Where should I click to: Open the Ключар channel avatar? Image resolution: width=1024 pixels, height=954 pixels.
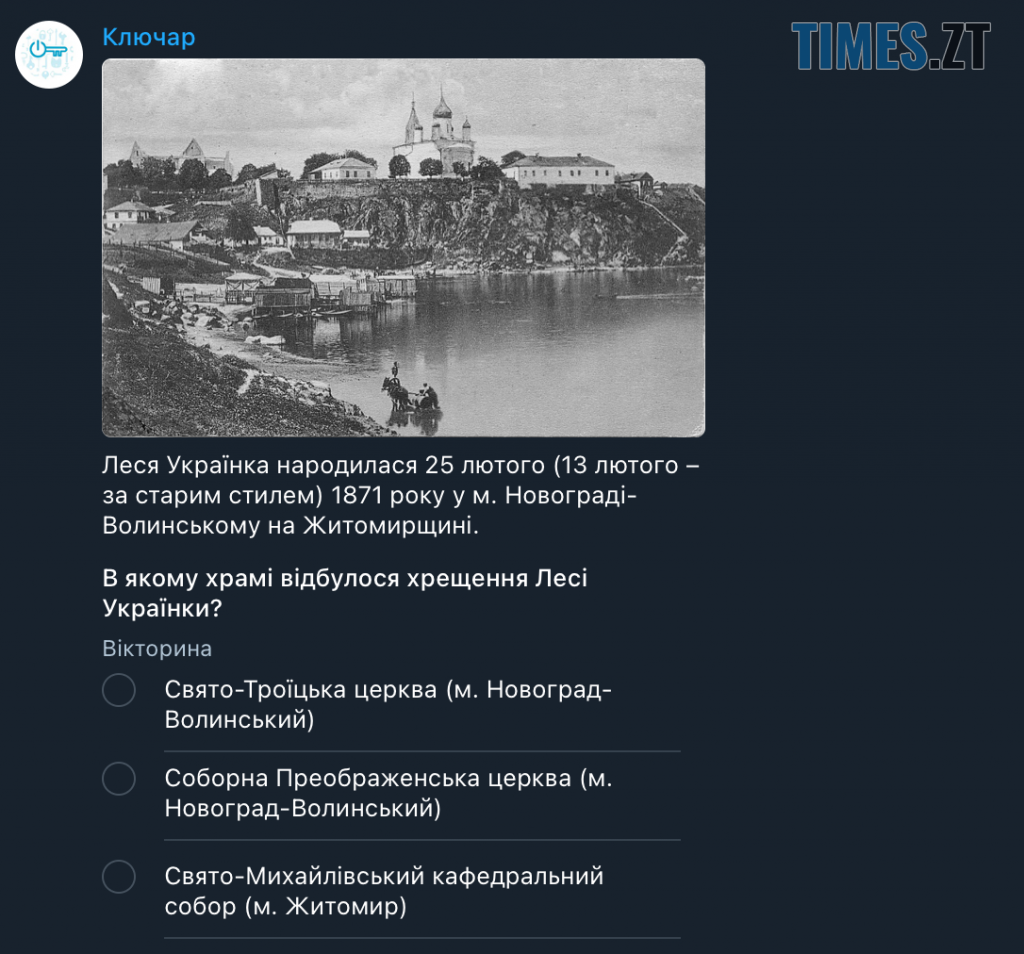(x=49, y=55)
